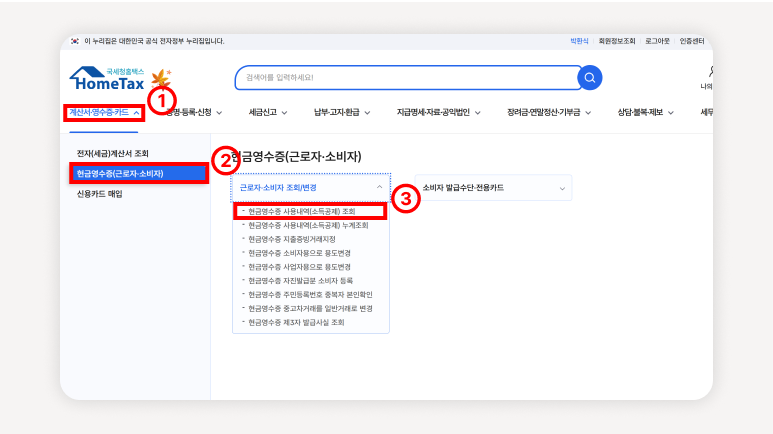Open 현금영수증 제3자 발급사실 조회
Viewport: 773px width, 434px height.
pos(296,322)
